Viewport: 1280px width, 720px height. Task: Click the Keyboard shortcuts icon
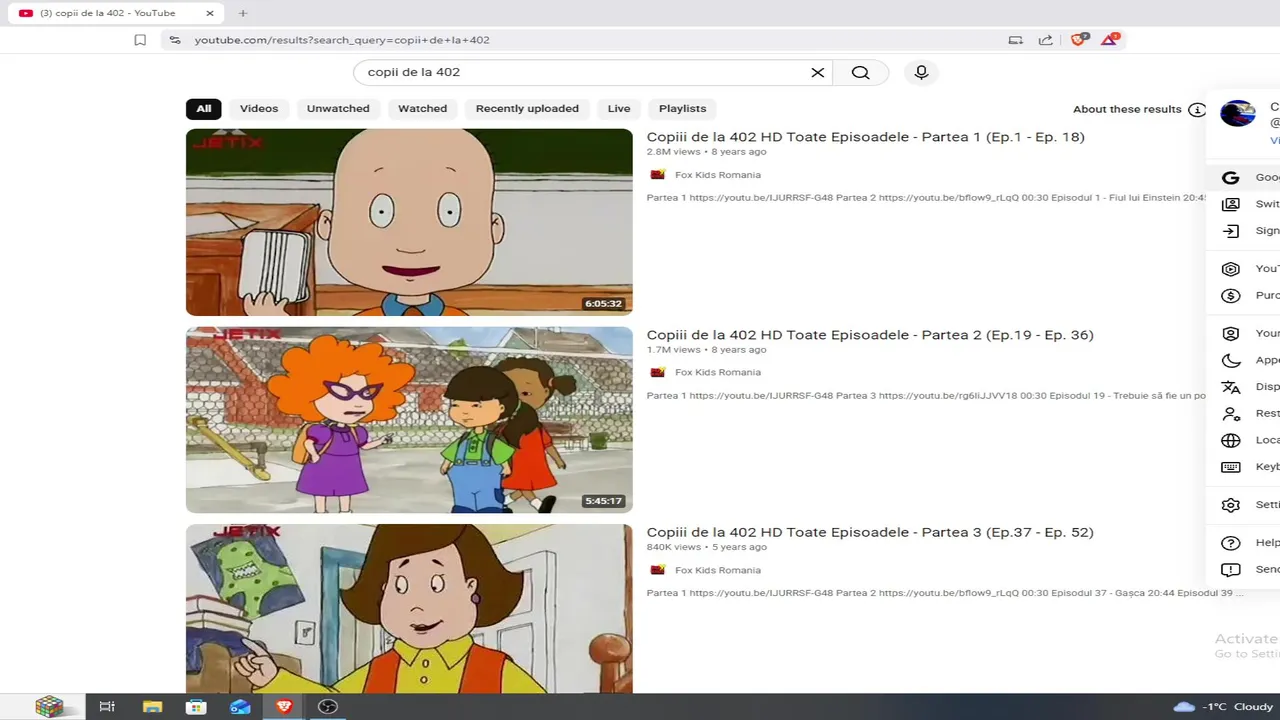pyautogui.click(x=1231, y=467)
